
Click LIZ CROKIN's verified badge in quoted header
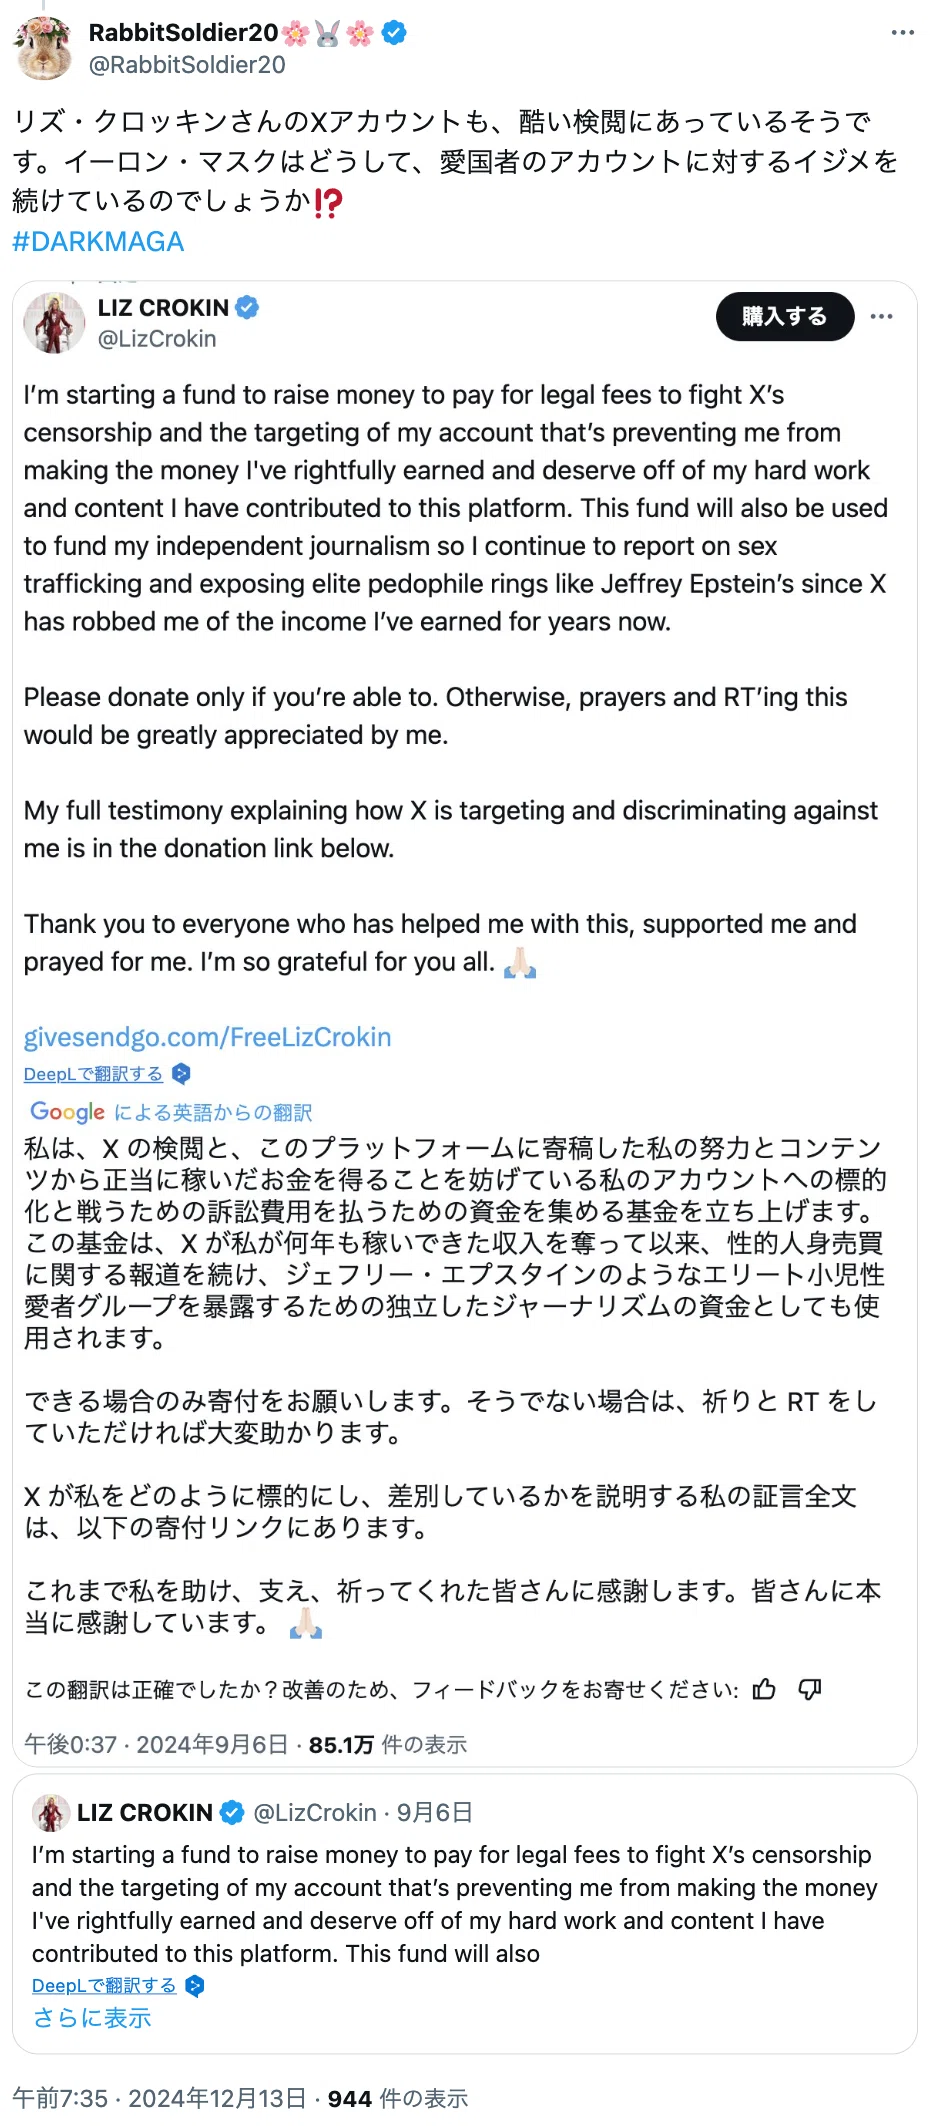click(x=247, y=307)
